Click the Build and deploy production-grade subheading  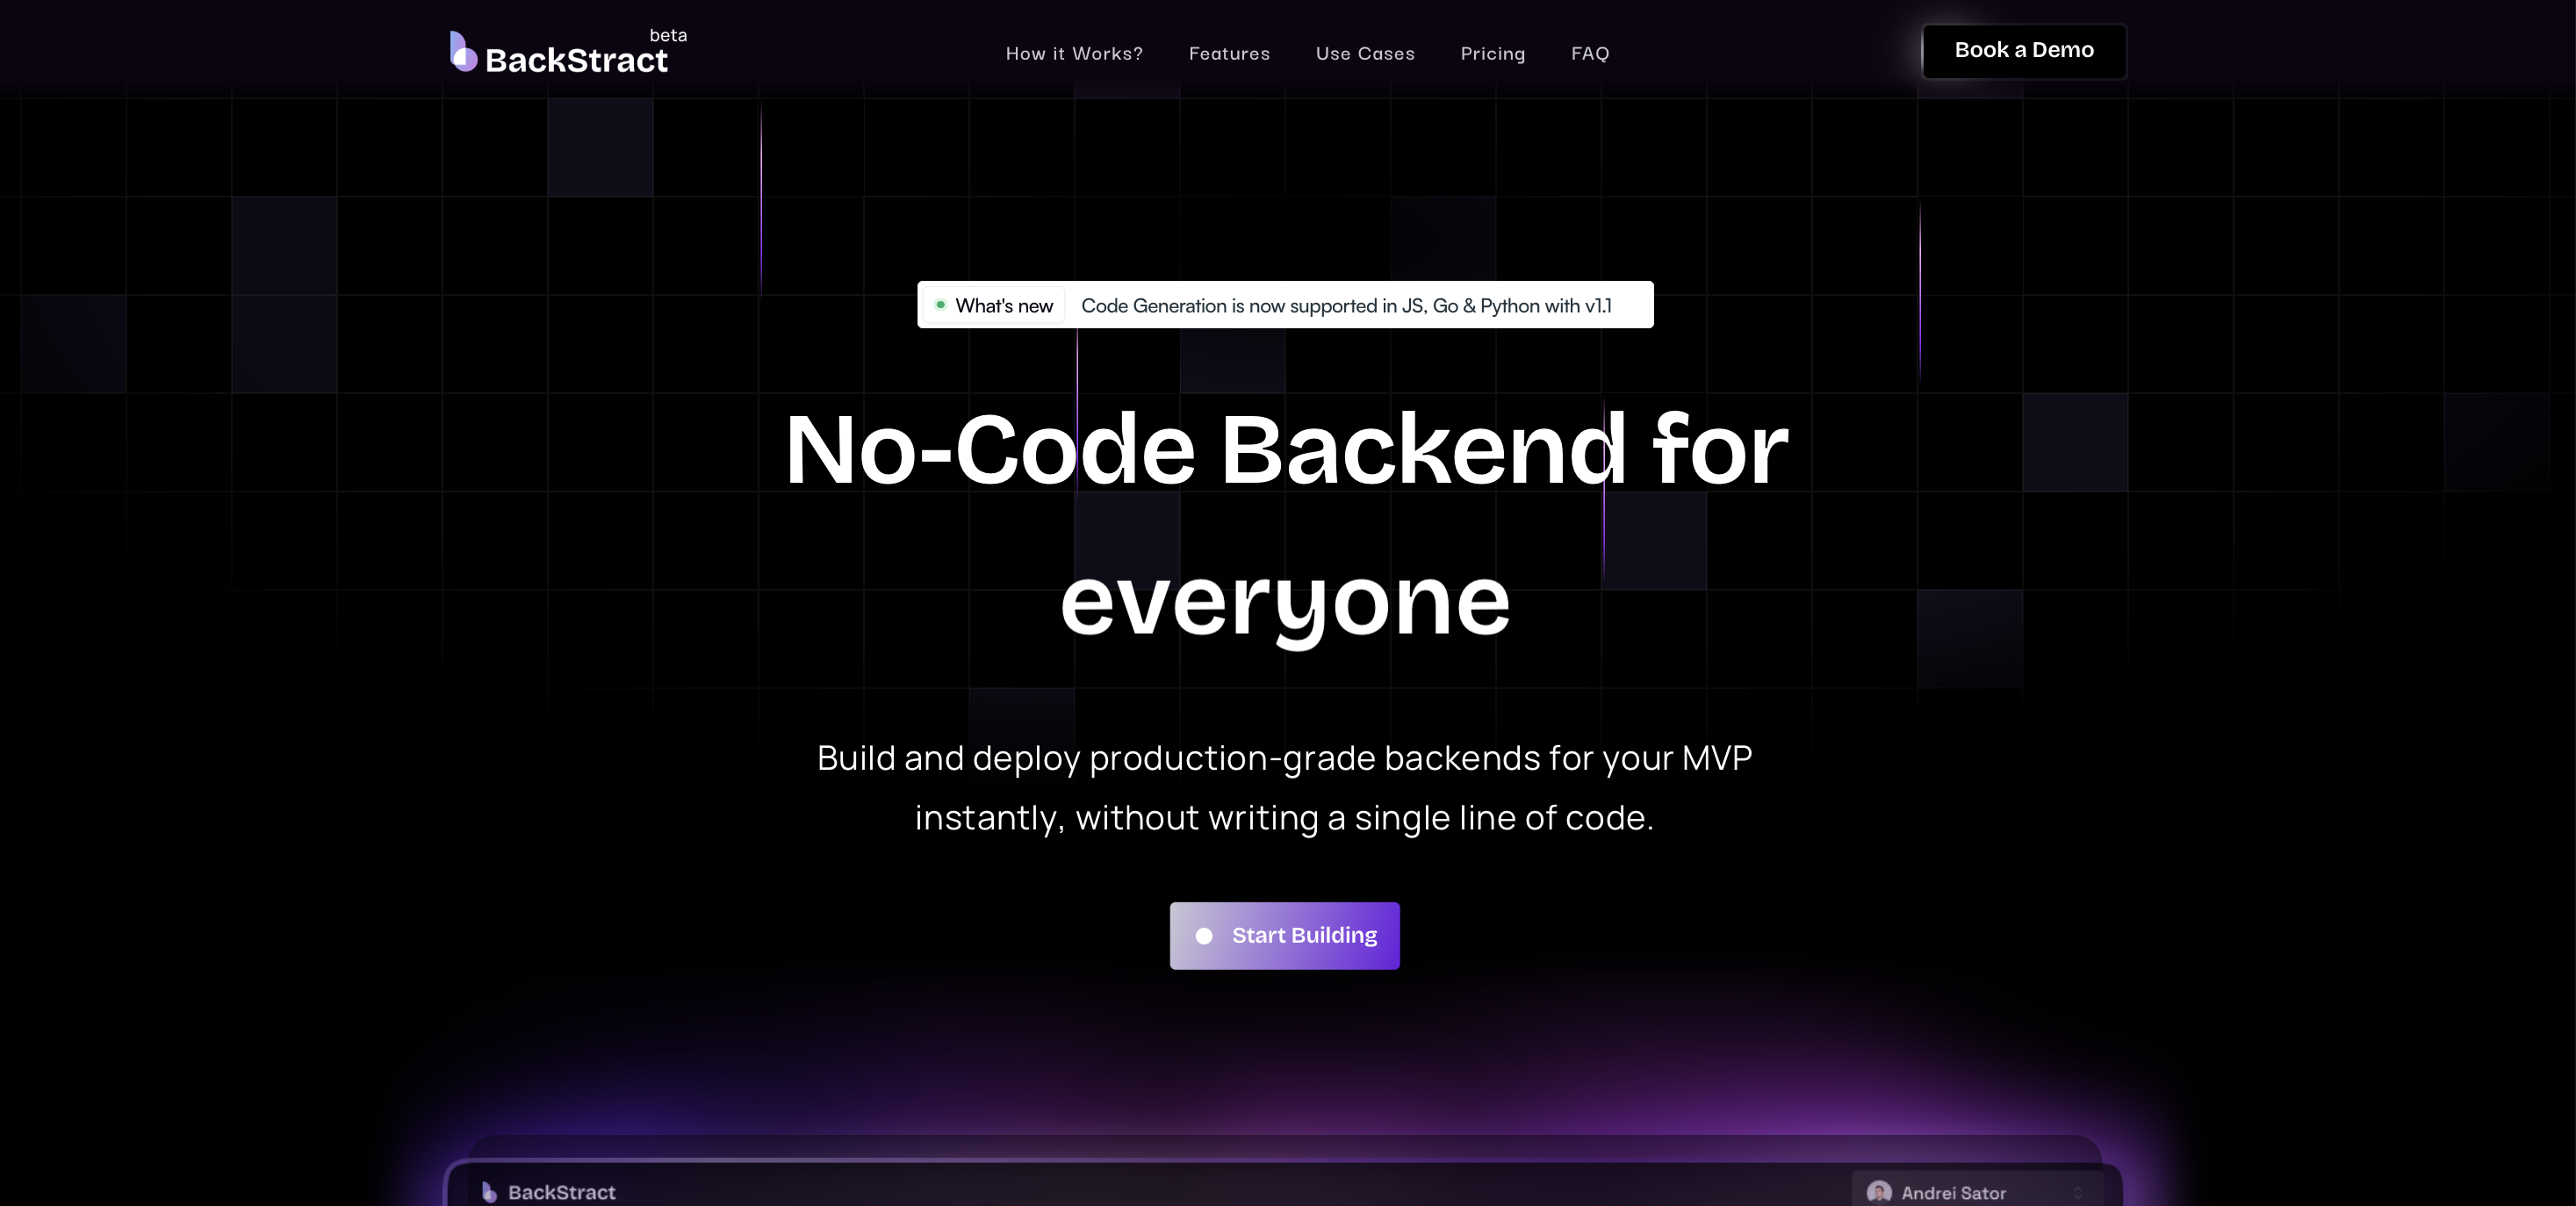[x=1285, y=788]
